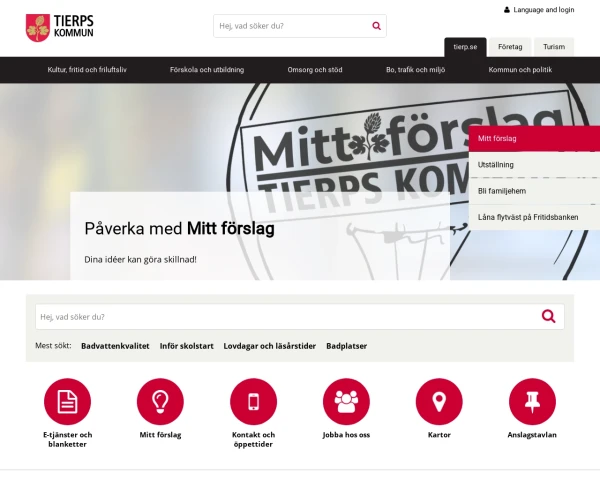Image resolution: width=600 pixels, height=480 pixels.
Task: Open the Anslagstavlan pushpin icon
Action: pyautogui.click(x=532, y=402)
